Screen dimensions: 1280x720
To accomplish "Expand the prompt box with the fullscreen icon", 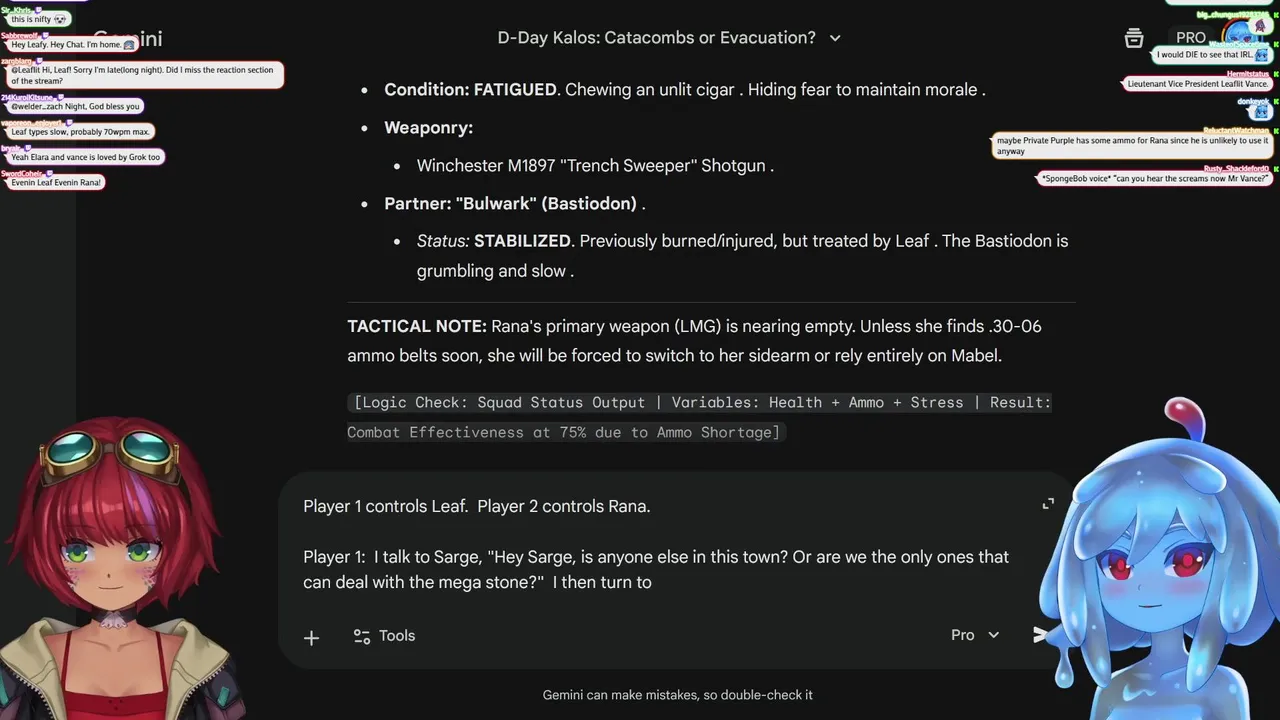I will 1047,504.
